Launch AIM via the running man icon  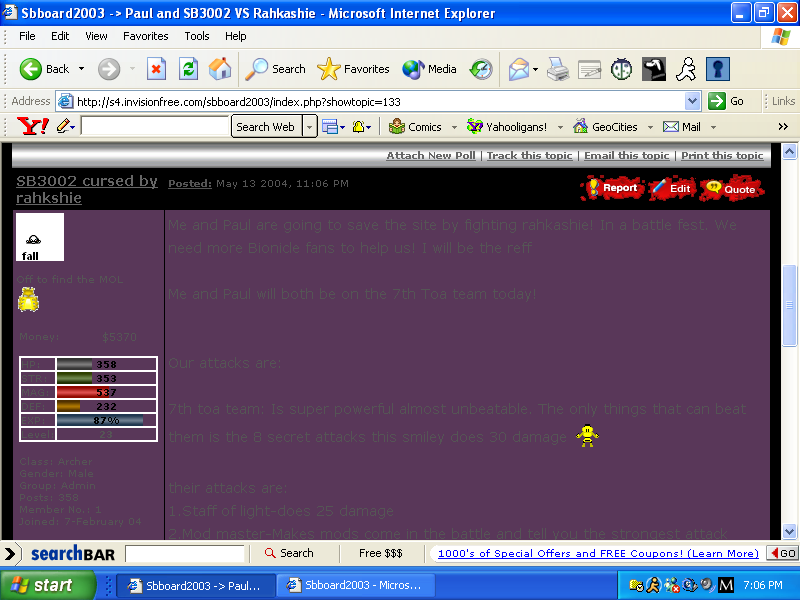[x=685, y=69]
